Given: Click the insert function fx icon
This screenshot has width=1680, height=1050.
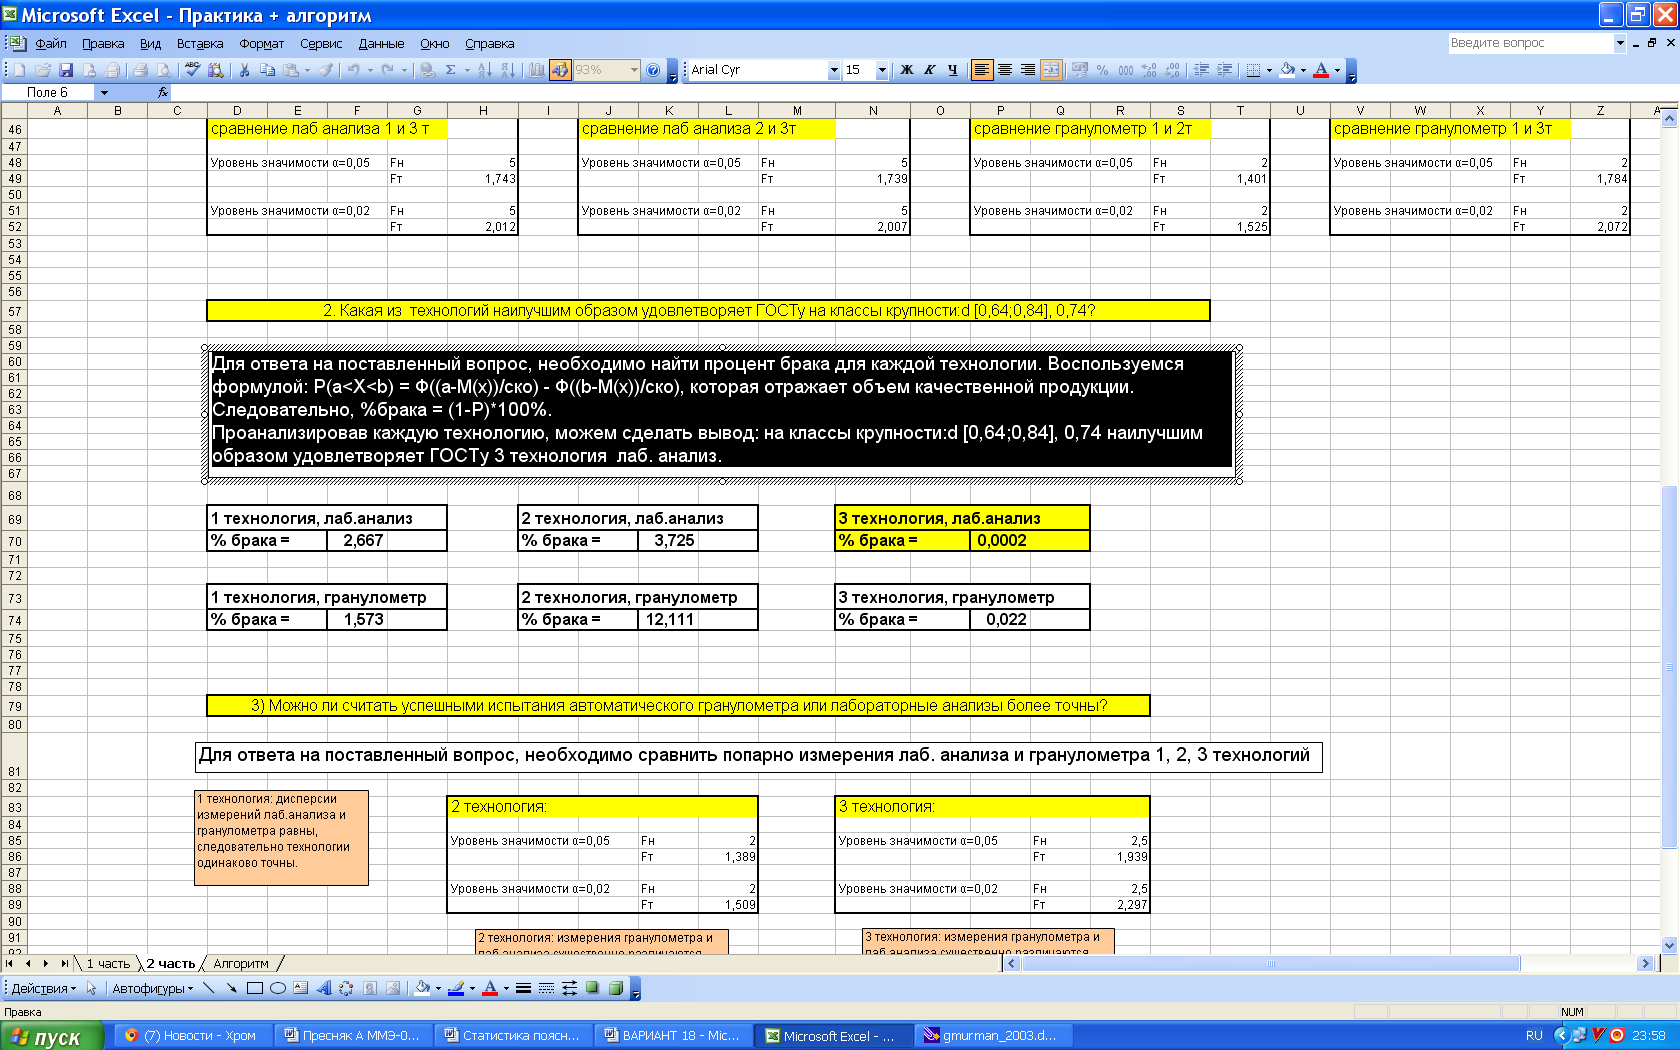Looking at the screenshot, I should tap(163, 92).
